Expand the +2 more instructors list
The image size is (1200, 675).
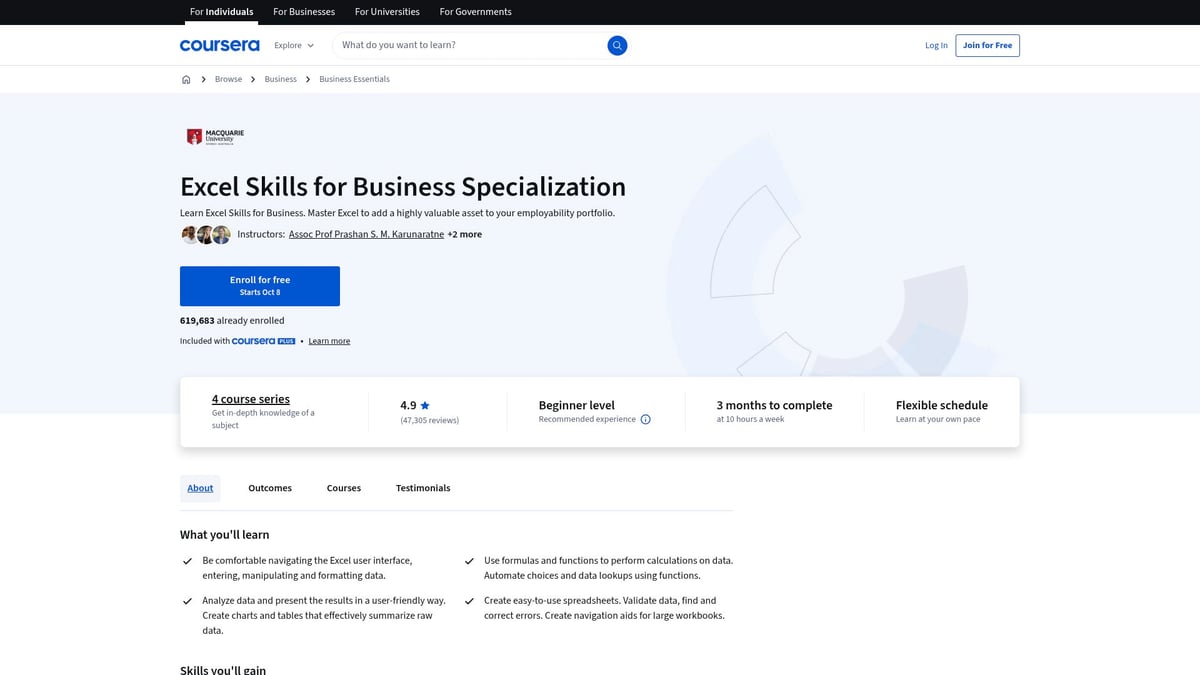tap(465, 234)
